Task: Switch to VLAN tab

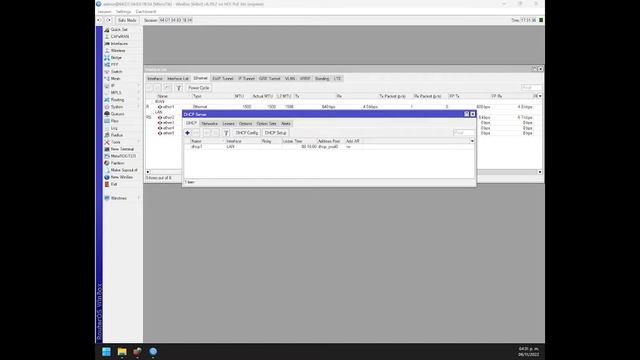Action: click(x=290, y=78)
